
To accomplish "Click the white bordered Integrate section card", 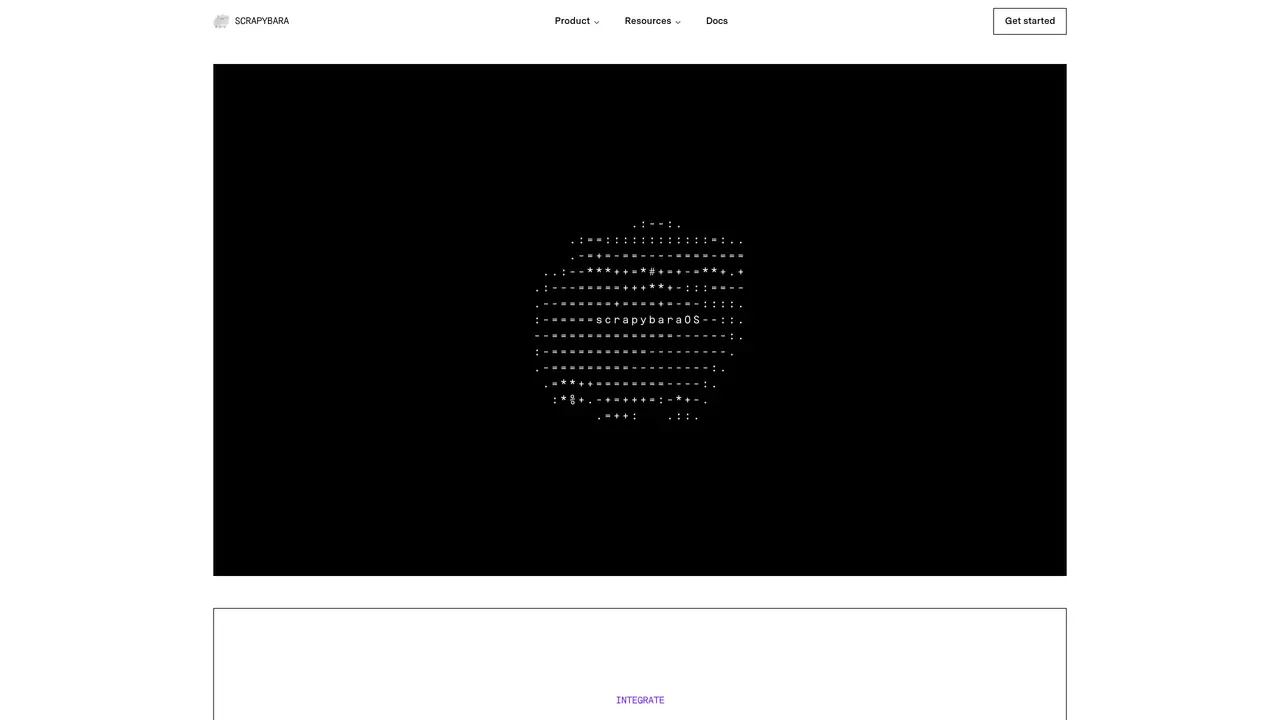I will [640, 664].
